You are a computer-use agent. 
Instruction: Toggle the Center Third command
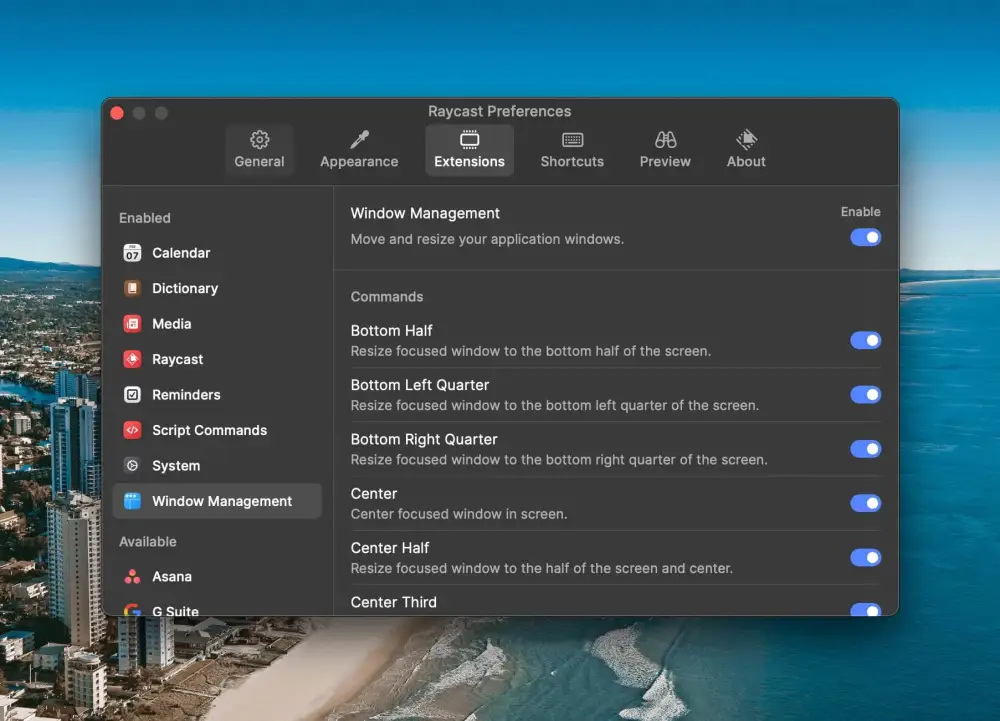[865, 609]
